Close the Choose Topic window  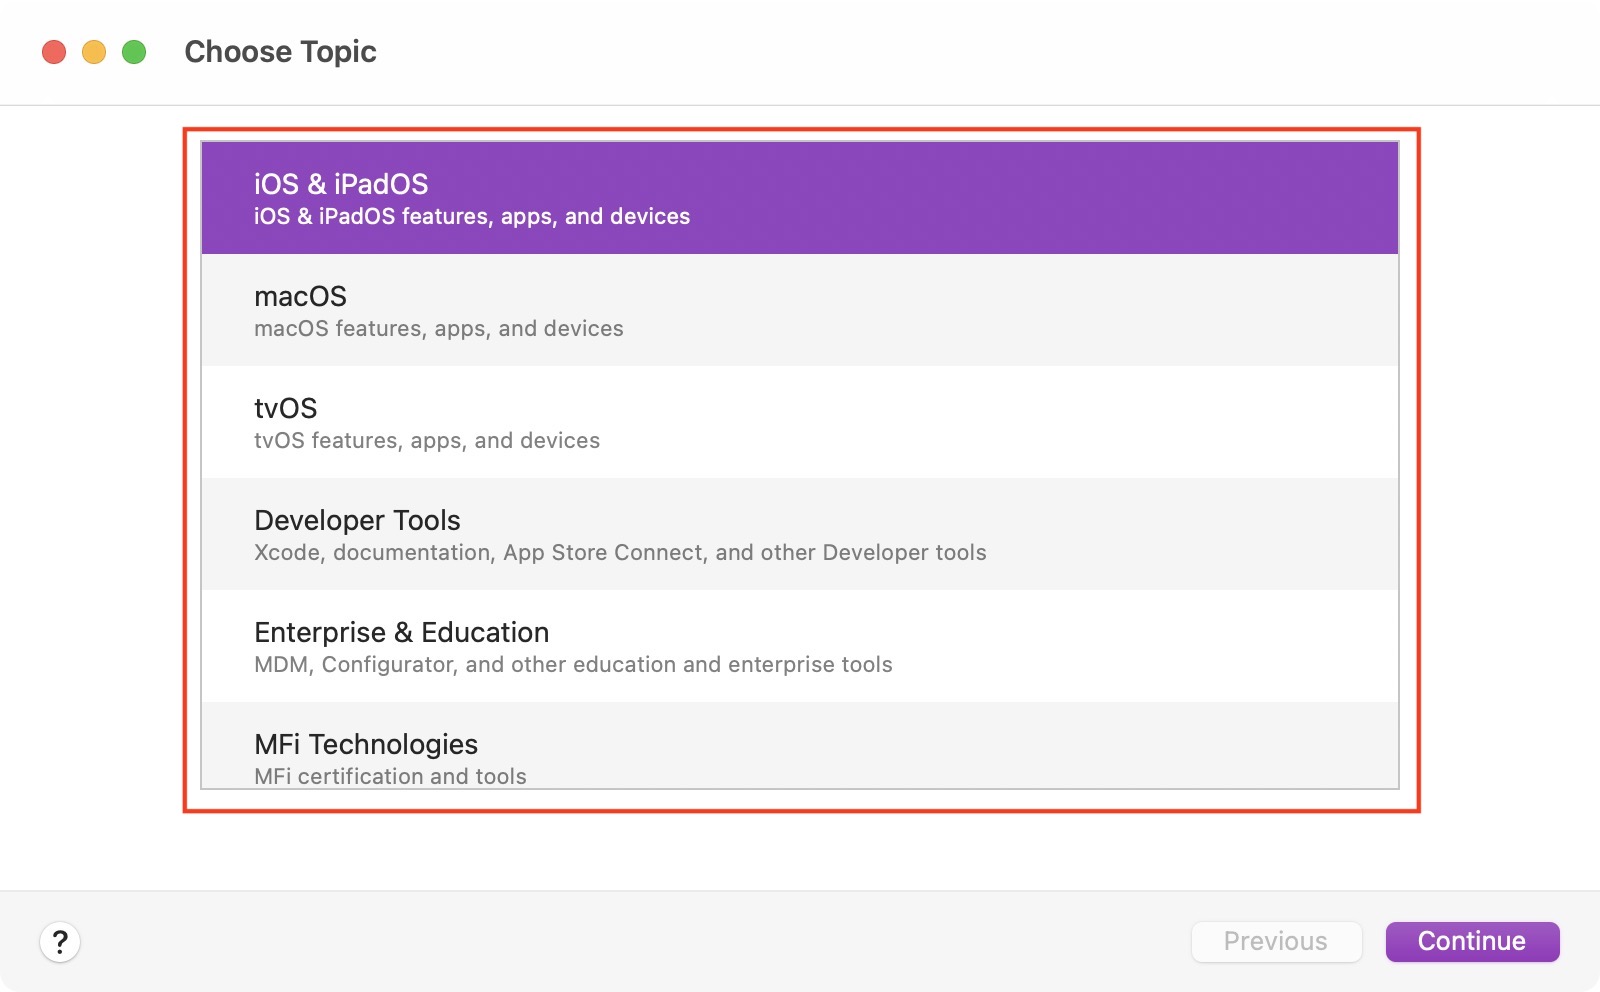(54, 52)
